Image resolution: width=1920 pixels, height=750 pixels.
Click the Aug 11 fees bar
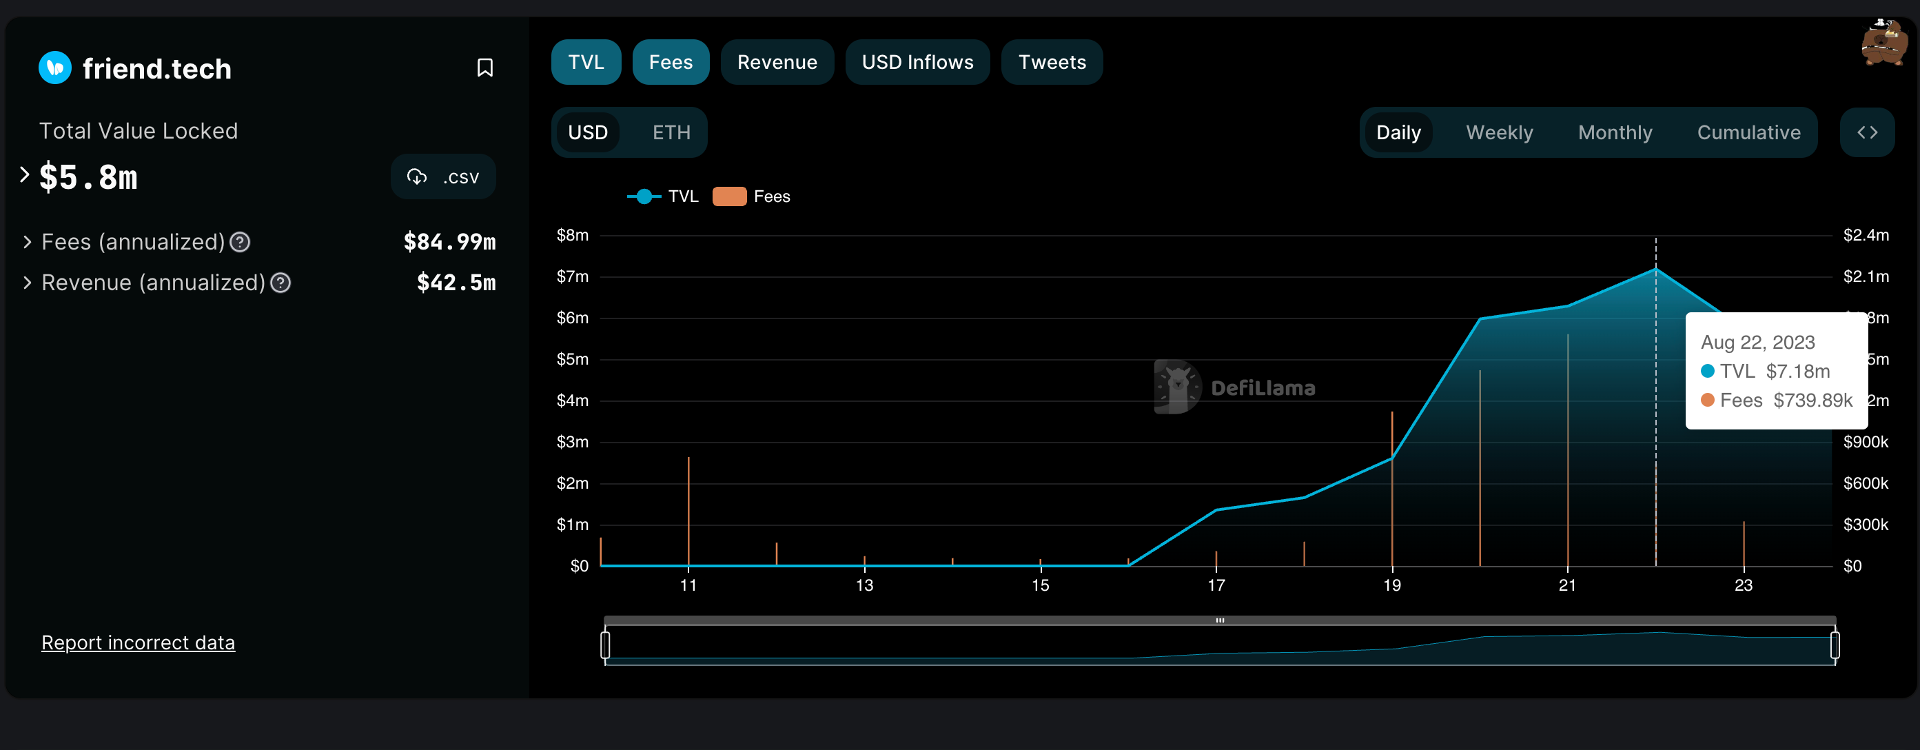689,512
